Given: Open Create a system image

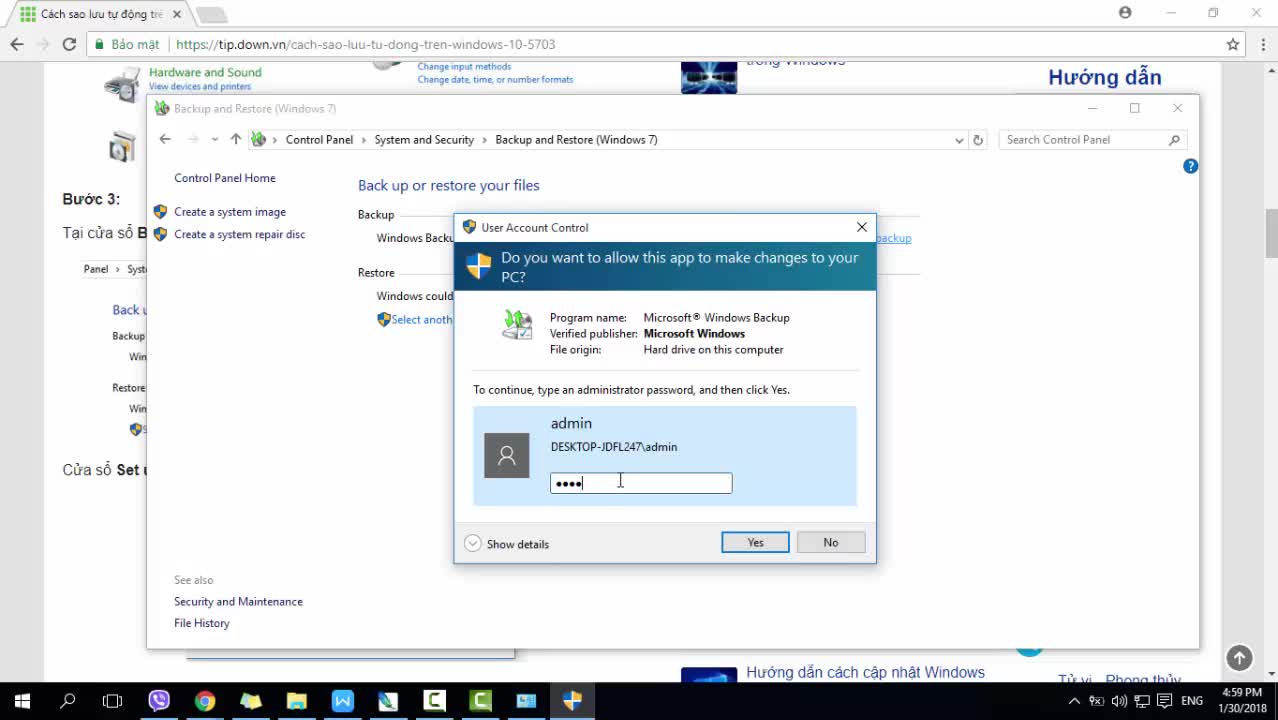Looking at the screenshot, I should (x=230, y=212).
